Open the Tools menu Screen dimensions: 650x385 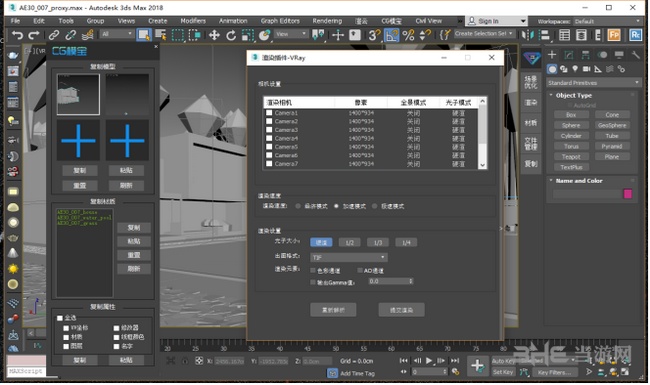65,21
